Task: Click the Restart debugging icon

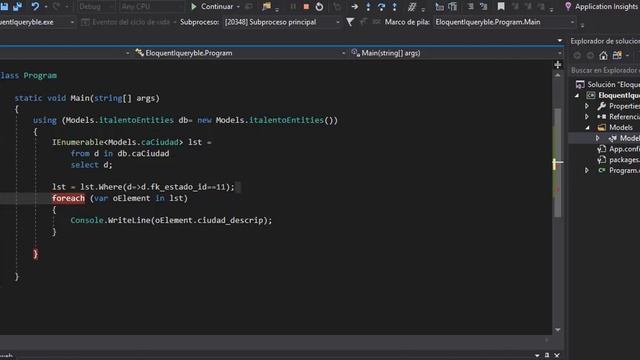Action: [319, 7]
